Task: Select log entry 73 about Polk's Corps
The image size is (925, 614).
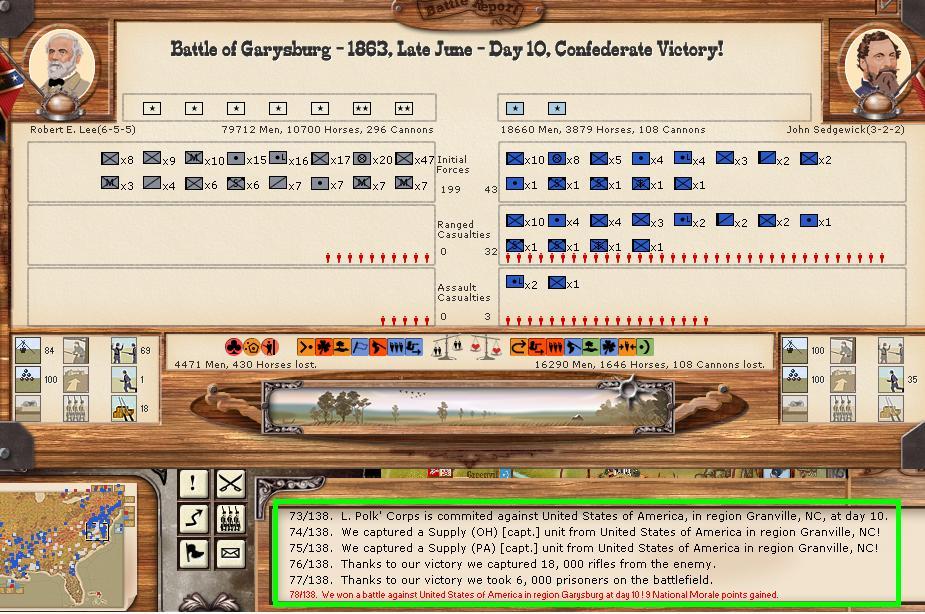Action: click(588, 516)
